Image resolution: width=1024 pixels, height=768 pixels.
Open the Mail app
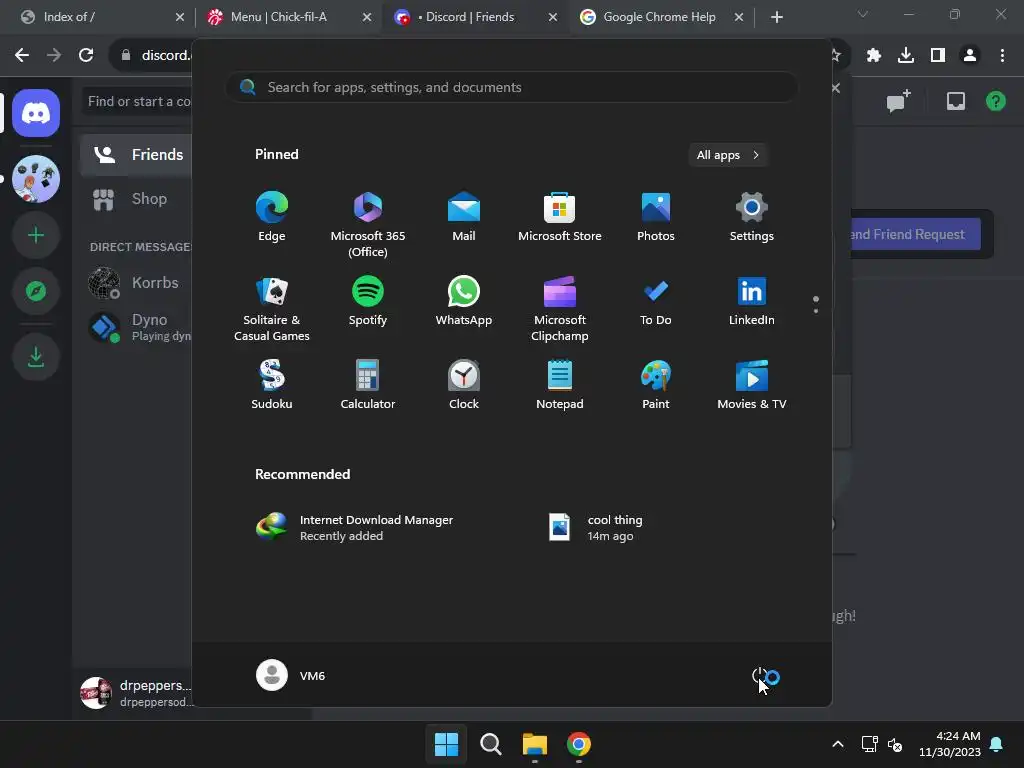pos(464,217)
